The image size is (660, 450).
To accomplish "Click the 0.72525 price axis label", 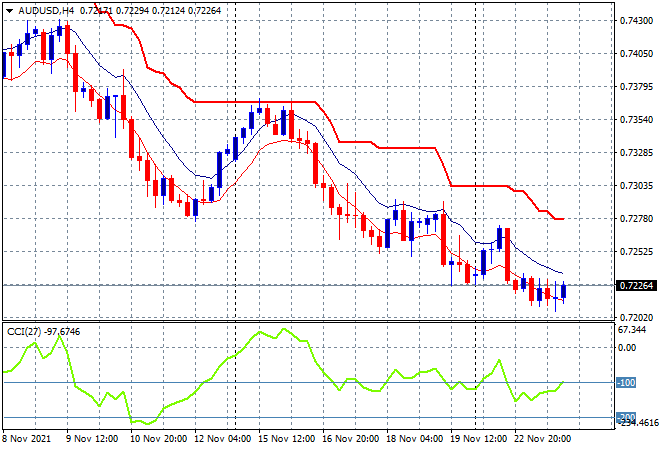I will (x=636, y=252).
